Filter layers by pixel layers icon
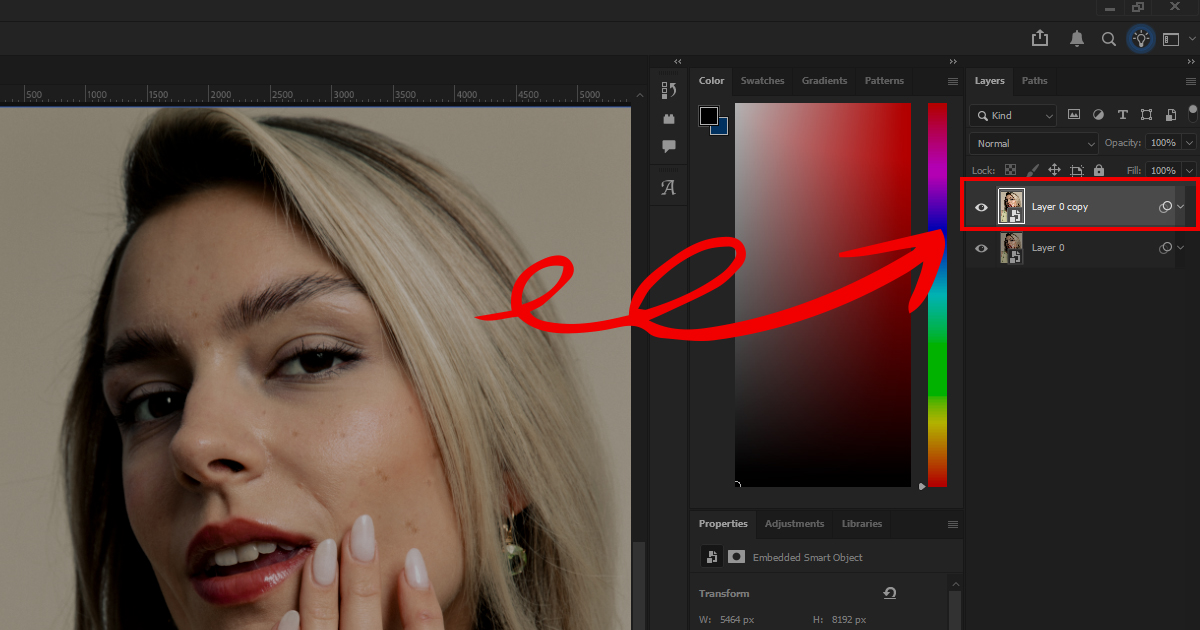The image size is (1200, 630). click(1074, 115)
